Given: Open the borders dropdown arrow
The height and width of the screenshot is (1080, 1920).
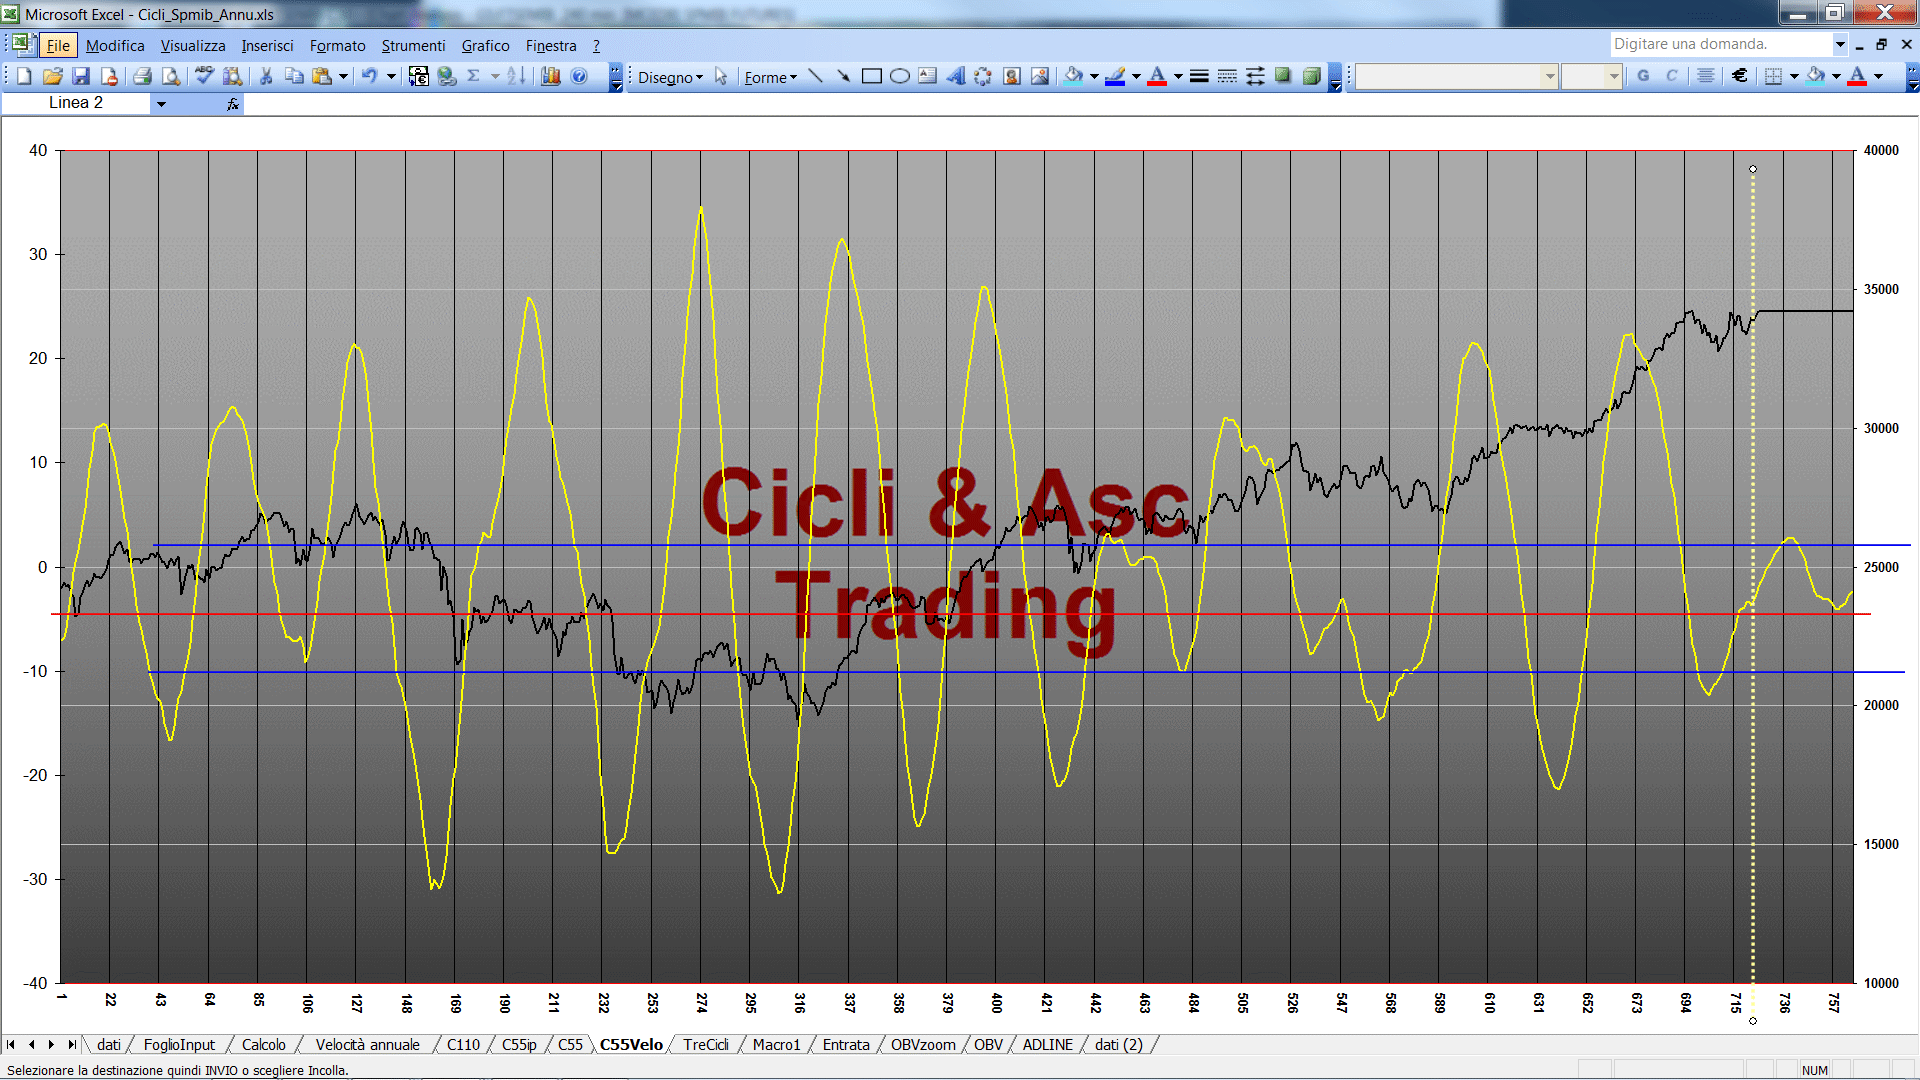Looking at the screenshot, I should pos(1794,76).
